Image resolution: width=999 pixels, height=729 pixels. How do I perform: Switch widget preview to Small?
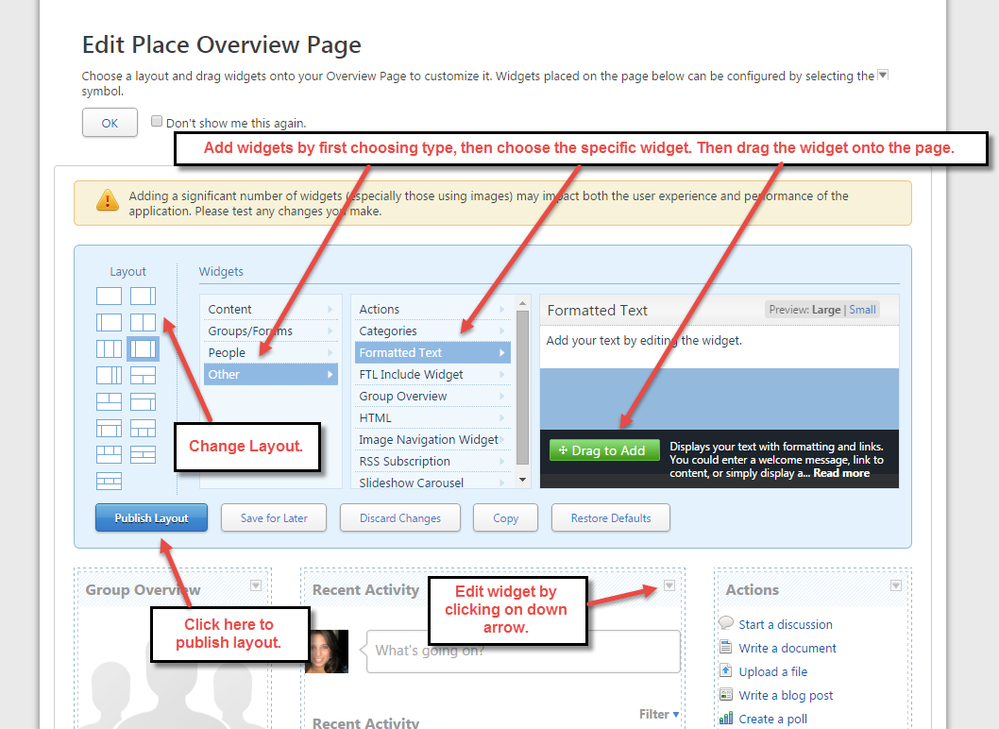click(x=862, y=310)
